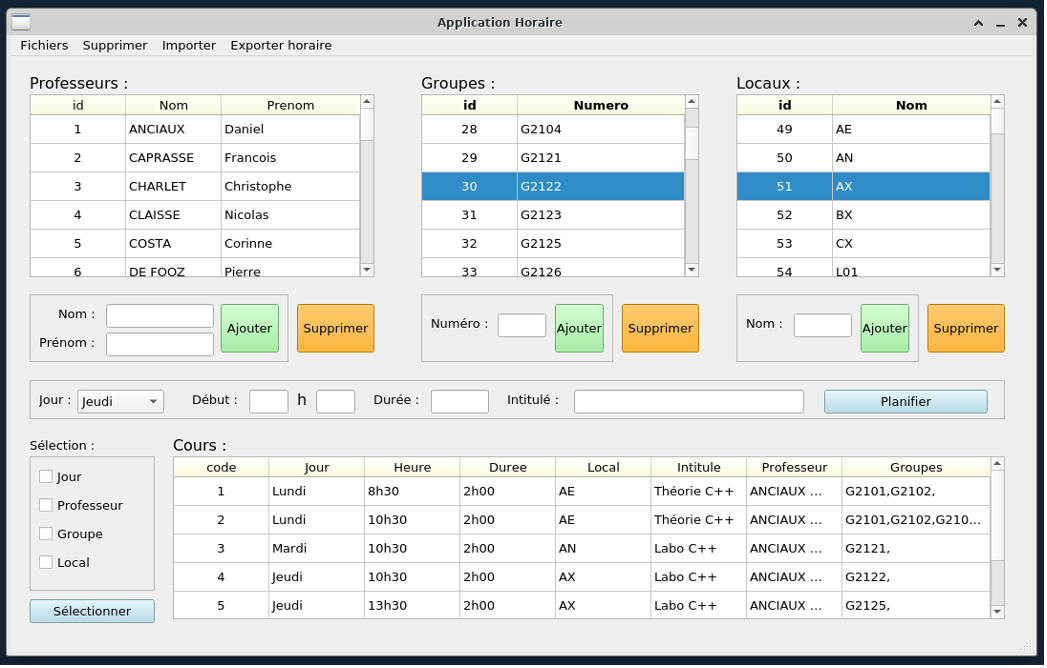Tick the Jour selection checkbox
The image size is (1047, 668).
click(46, 477)
